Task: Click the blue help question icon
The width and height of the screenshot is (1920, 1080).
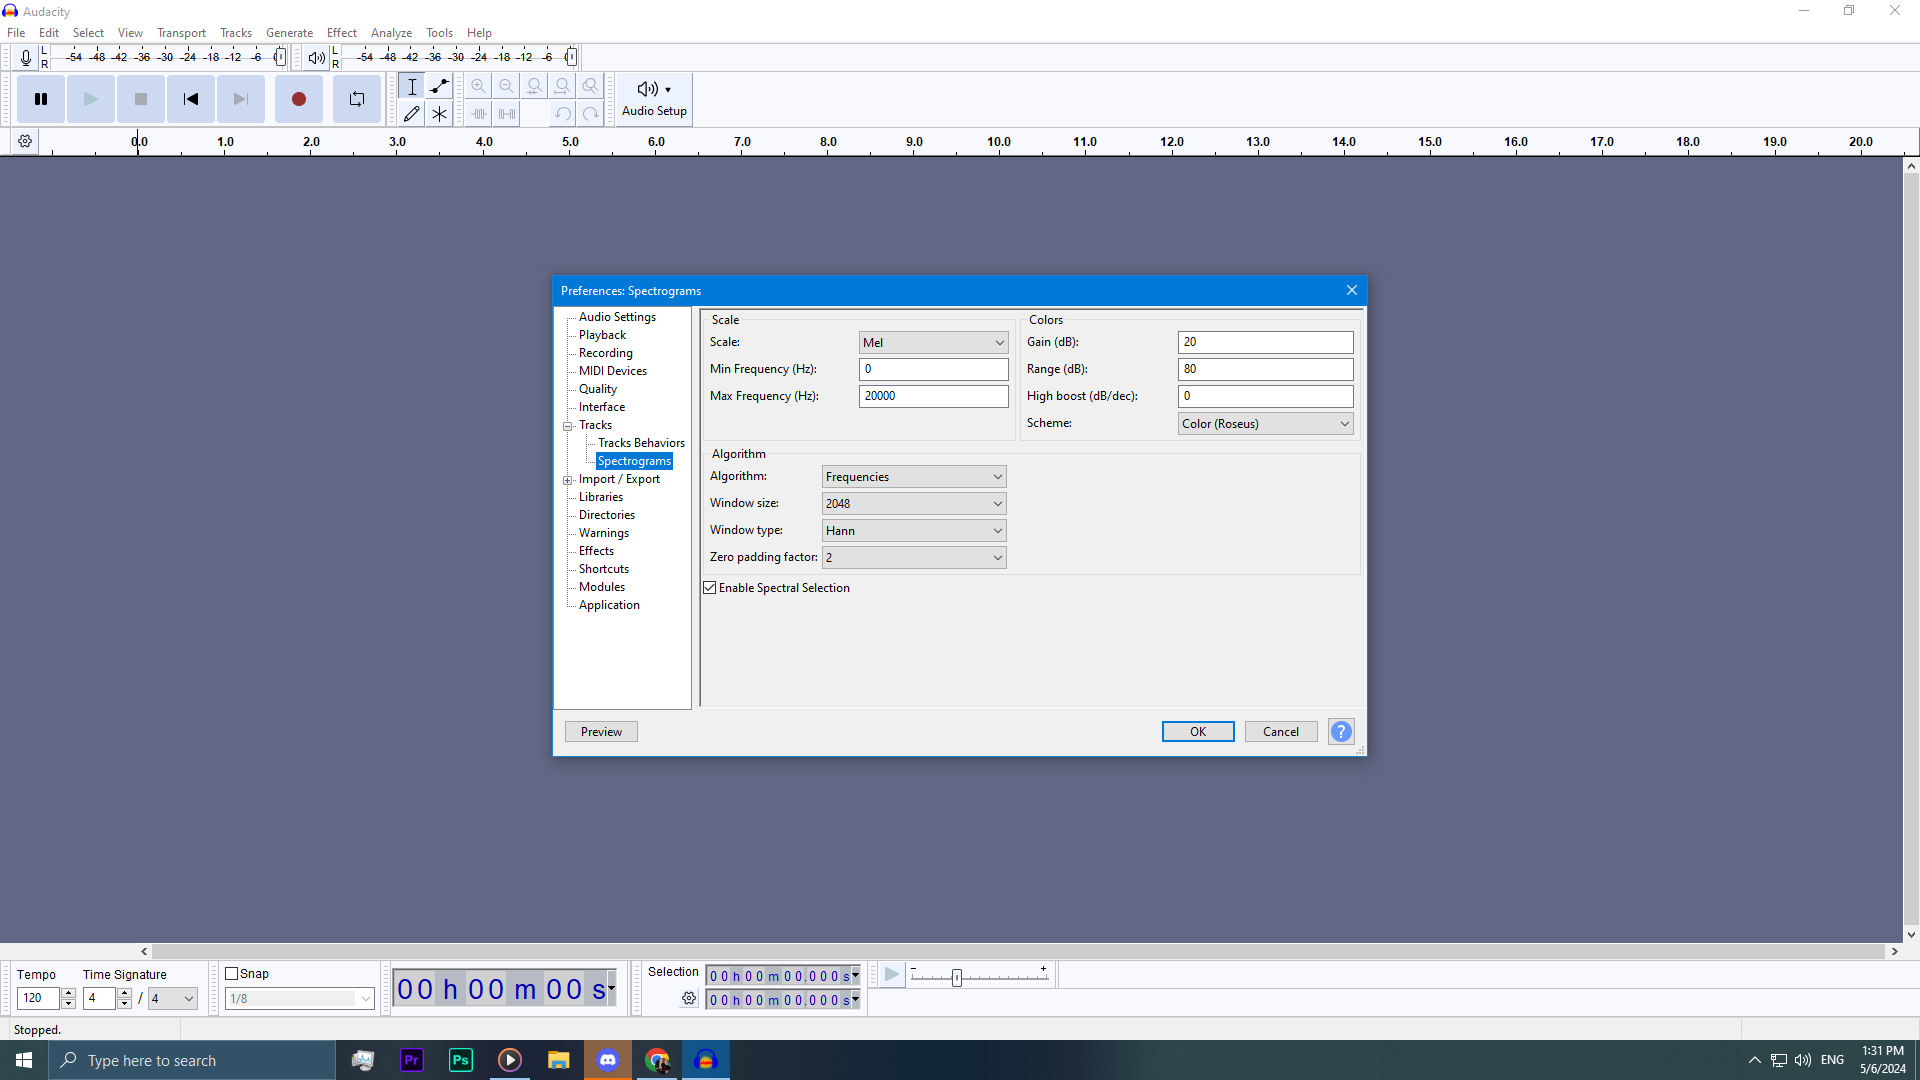Action: 1341,732
